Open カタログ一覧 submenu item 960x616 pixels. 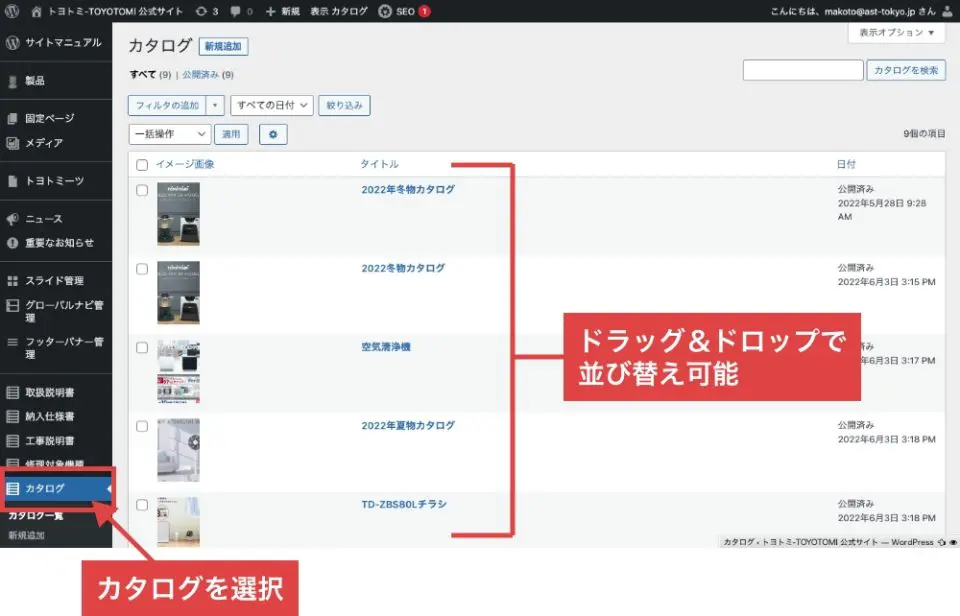tap(36, 516)
